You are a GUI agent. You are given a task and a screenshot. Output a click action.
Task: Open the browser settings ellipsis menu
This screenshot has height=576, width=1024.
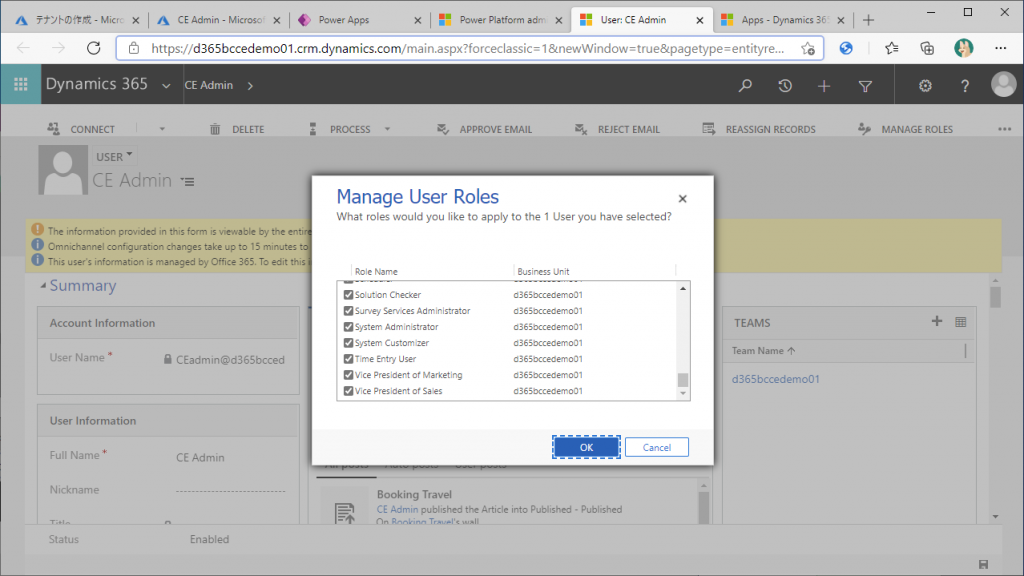pyautogui.click(x=1000, y=48)
